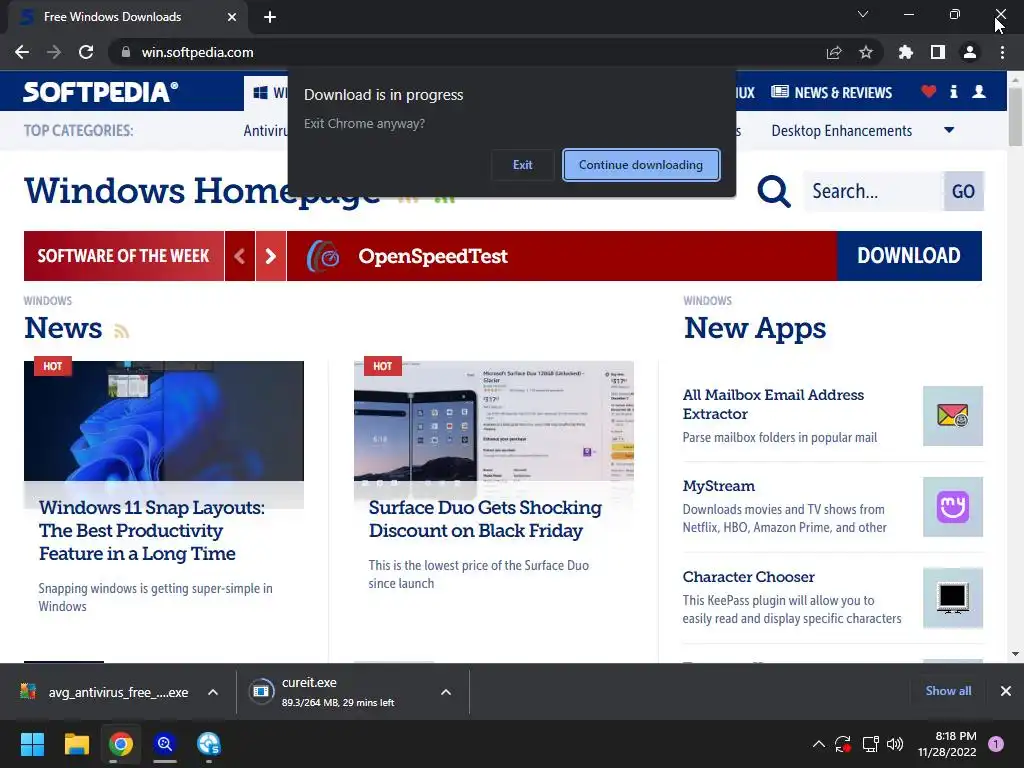Viewport: 1024px width, 768px height.
Task: Expand avg_antivirus download options chevron
Action: pos(213,692)
